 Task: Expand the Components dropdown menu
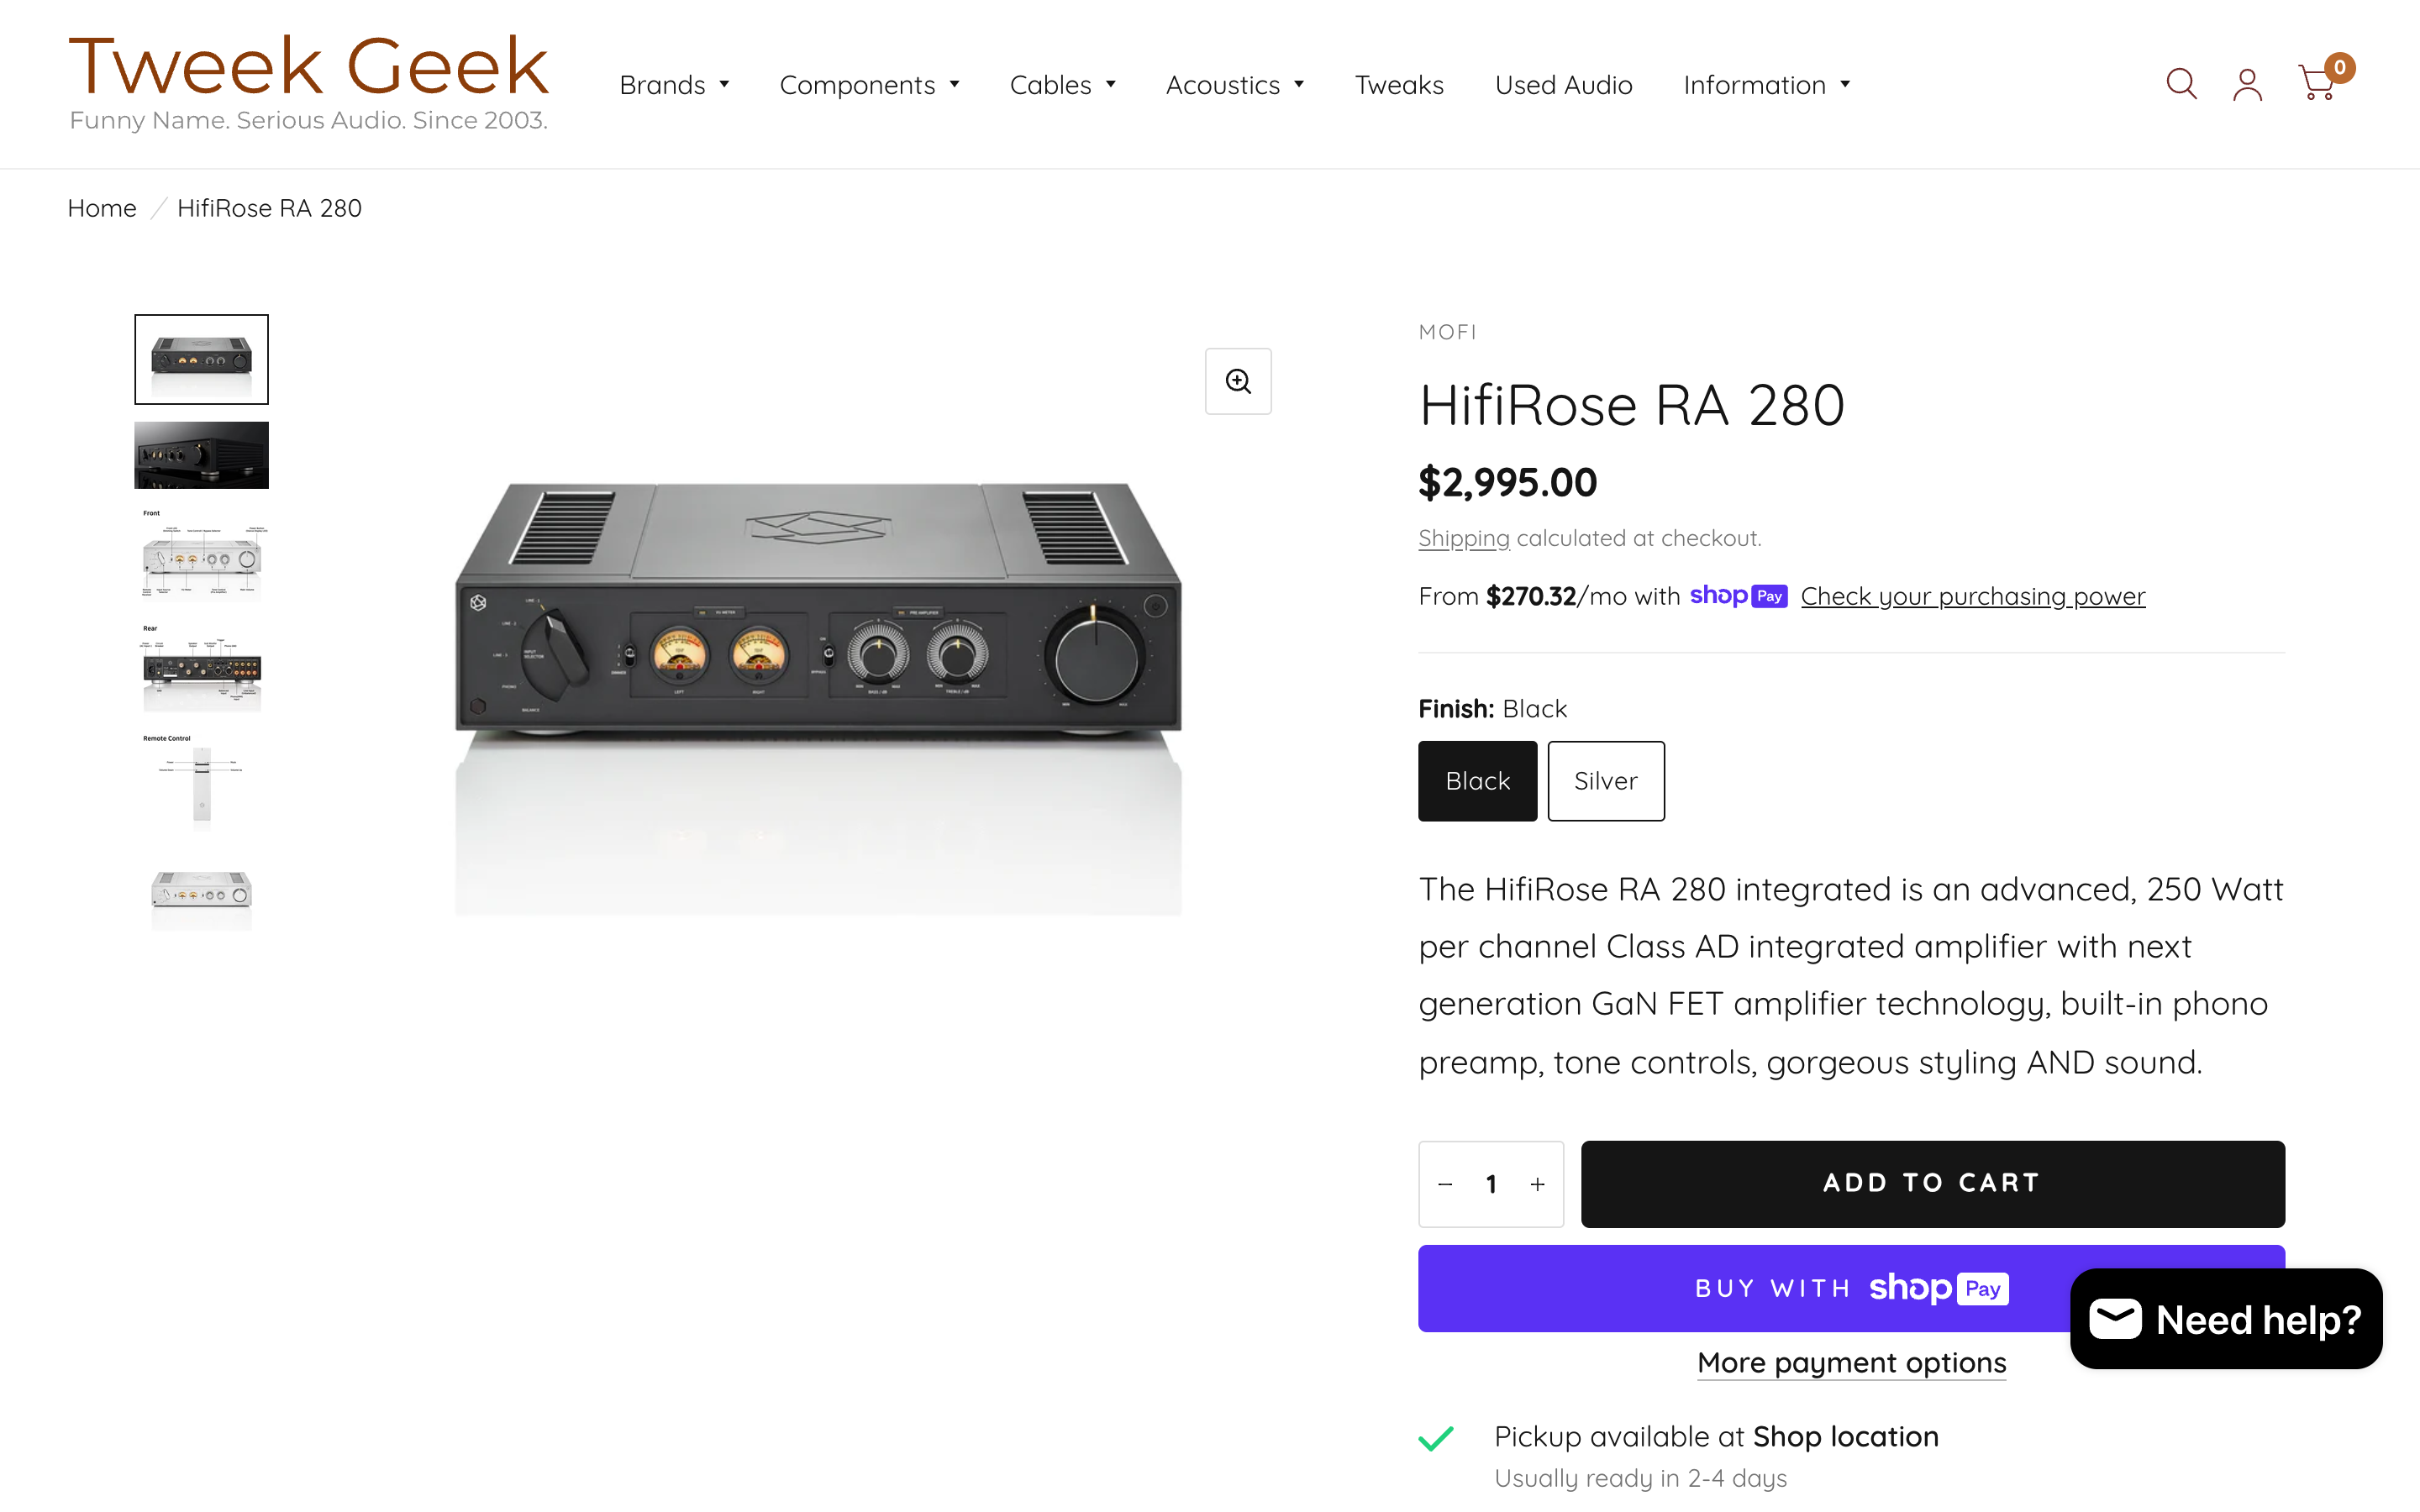coord(869,85)
